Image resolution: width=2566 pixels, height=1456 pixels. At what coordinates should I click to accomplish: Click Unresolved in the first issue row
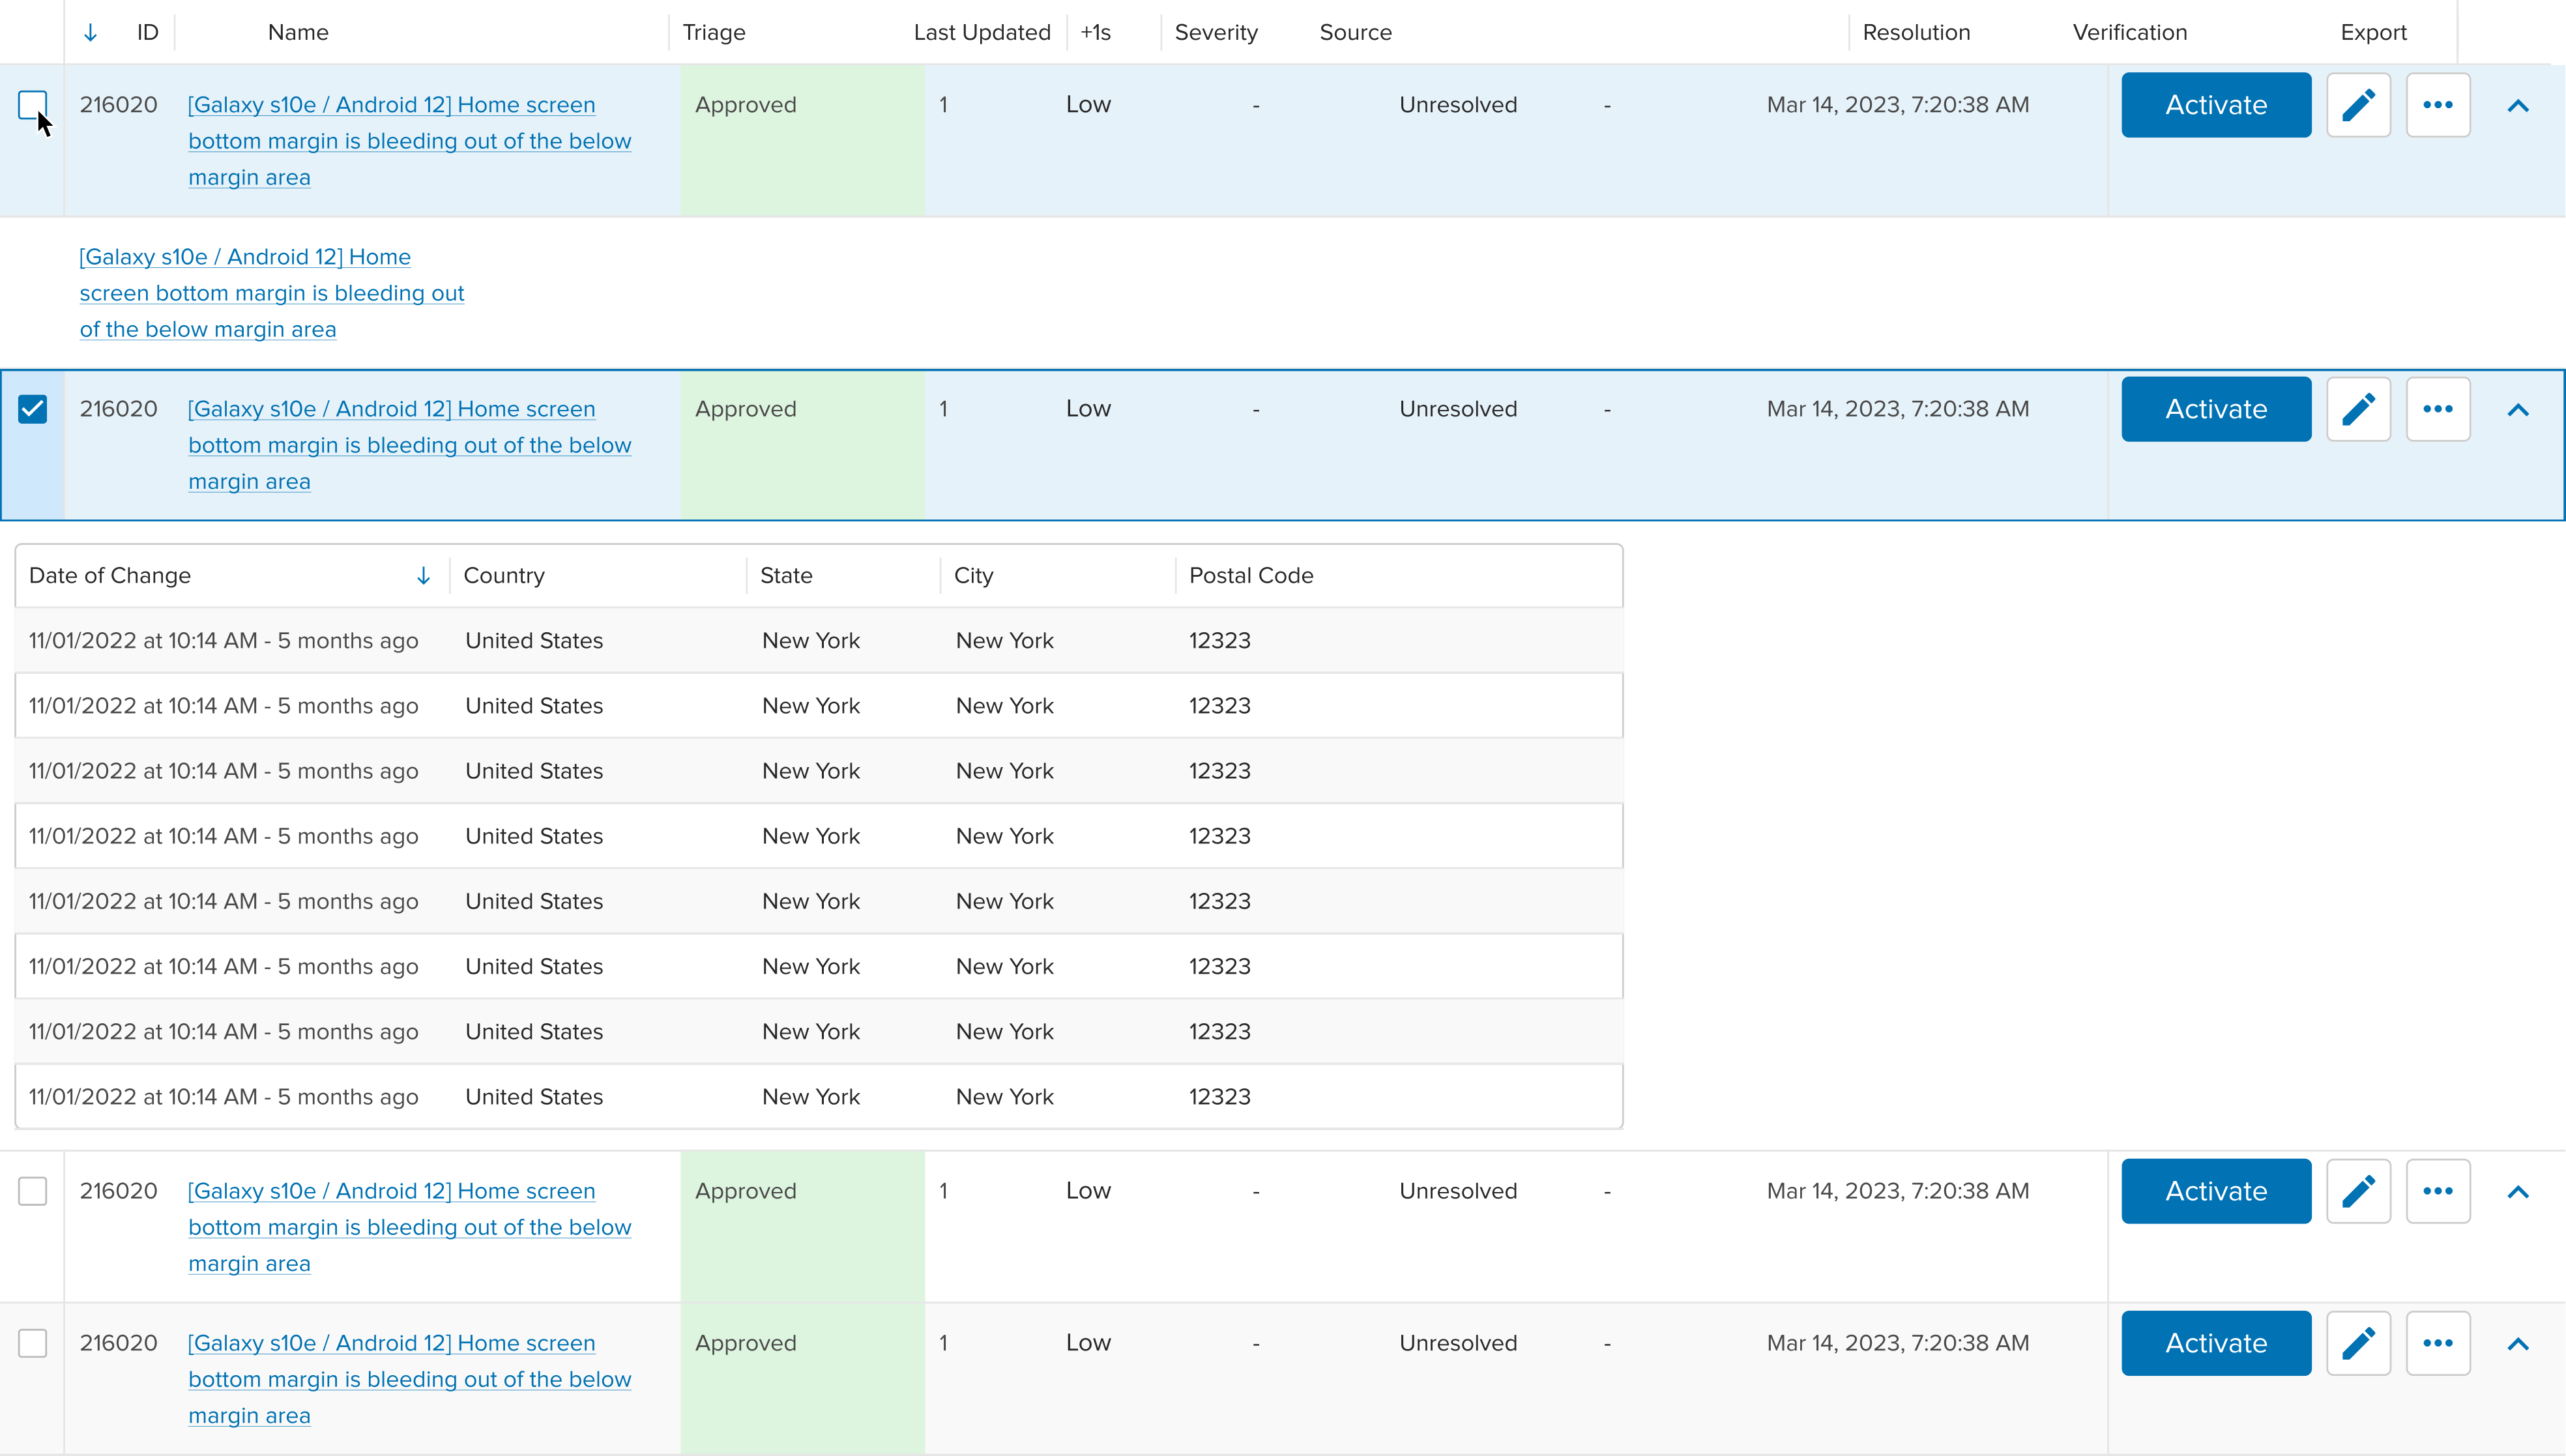point(1458,105)
